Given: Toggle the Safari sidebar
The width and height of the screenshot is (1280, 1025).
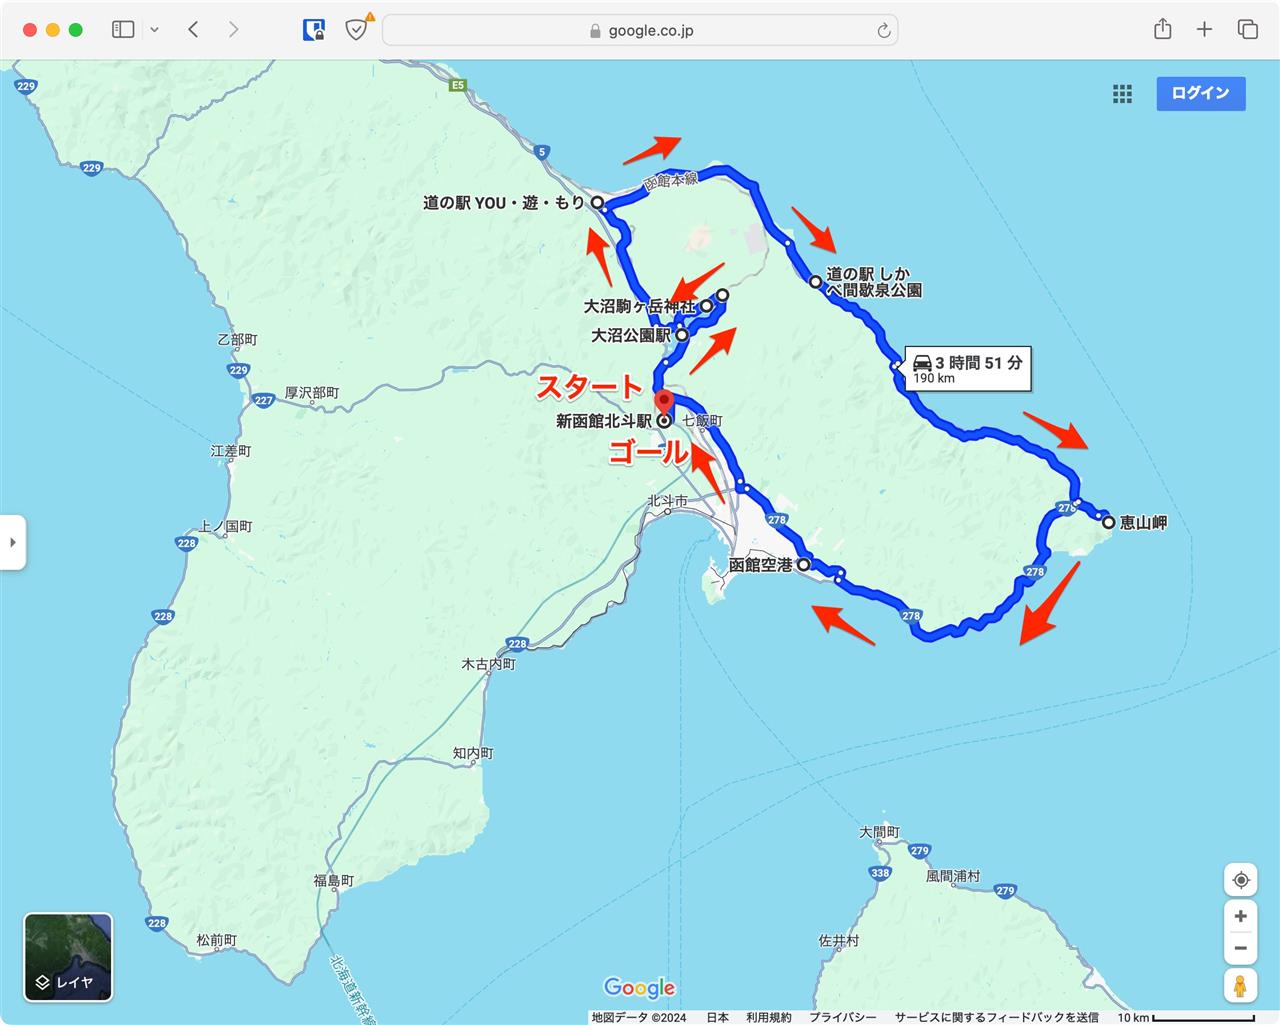Looking at the screenshot, I should (x=123, y=30).
